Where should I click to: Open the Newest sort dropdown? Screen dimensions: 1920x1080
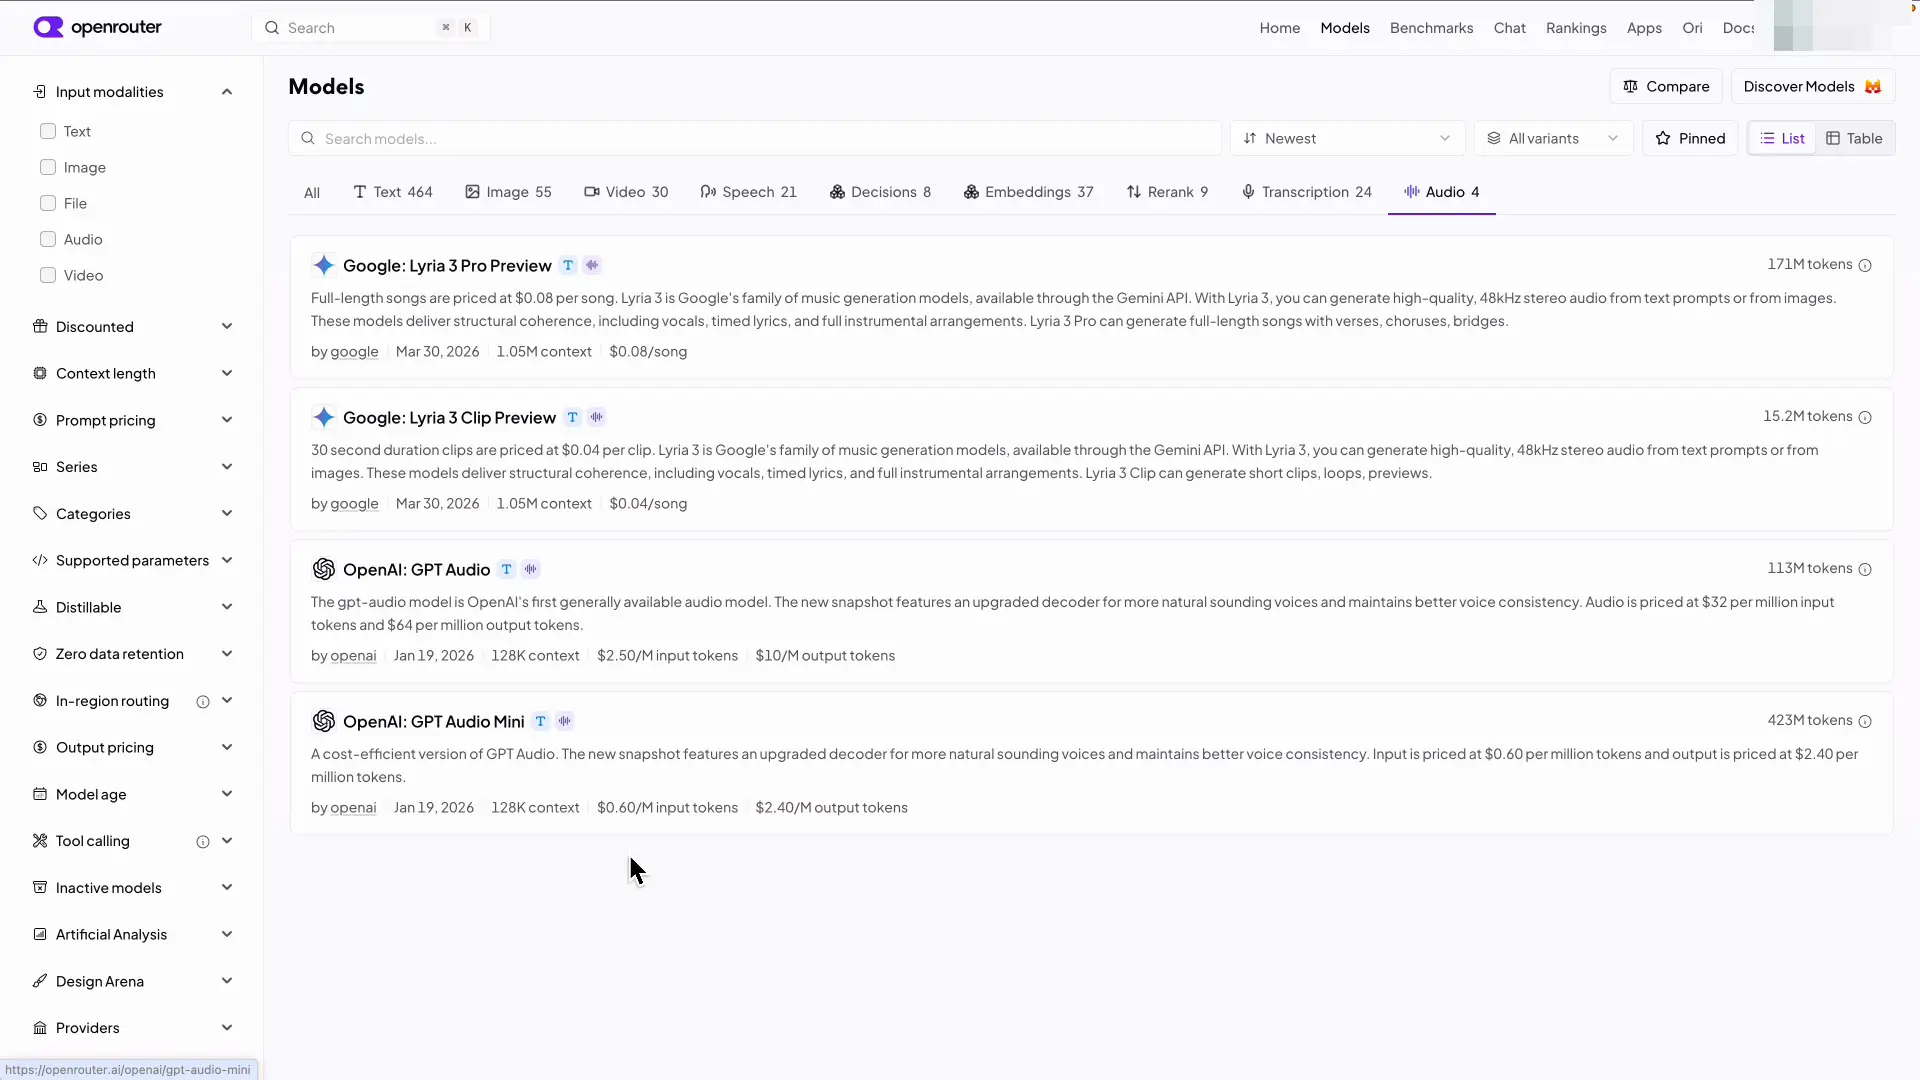pos(1347,138)
